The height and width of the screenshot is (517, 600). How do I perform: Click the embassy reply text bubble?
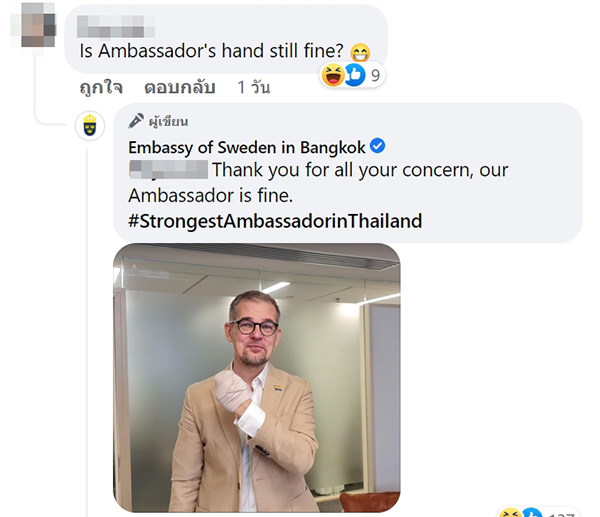coord(348,173)
